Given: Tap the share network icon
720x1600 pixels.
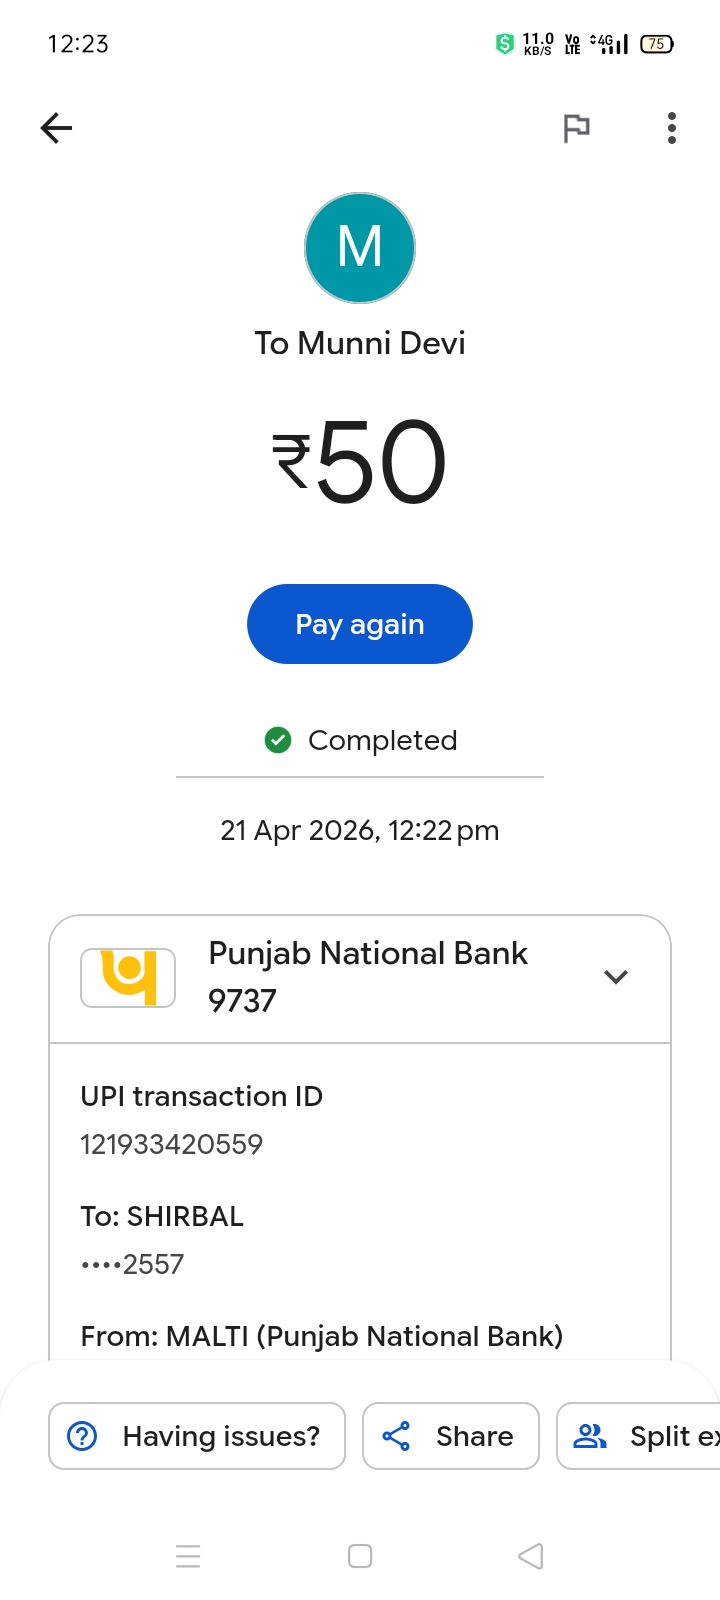Looking at the screenshot, I should [x=396, y=1436].
